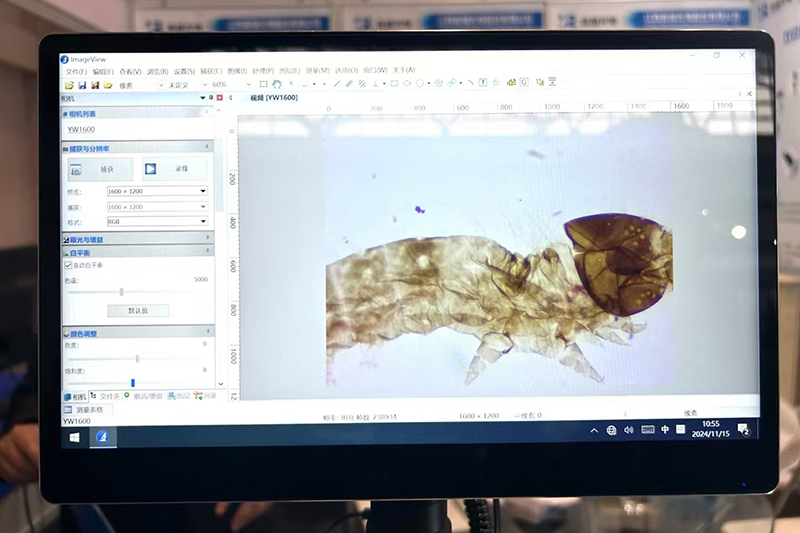Open the preview resolution 1600 × 1200 dropdown
The width and height of the screenshot is (800, 533).
tap(203, 190)
